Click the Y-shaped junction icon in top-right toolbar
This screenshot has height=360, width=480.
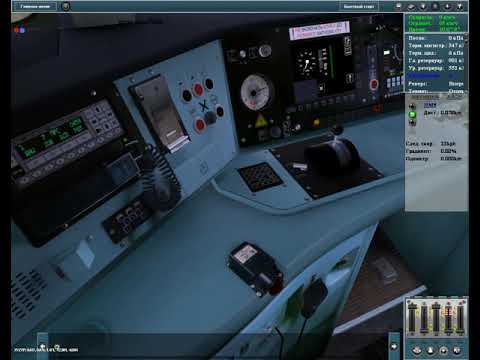pos(460,6)
